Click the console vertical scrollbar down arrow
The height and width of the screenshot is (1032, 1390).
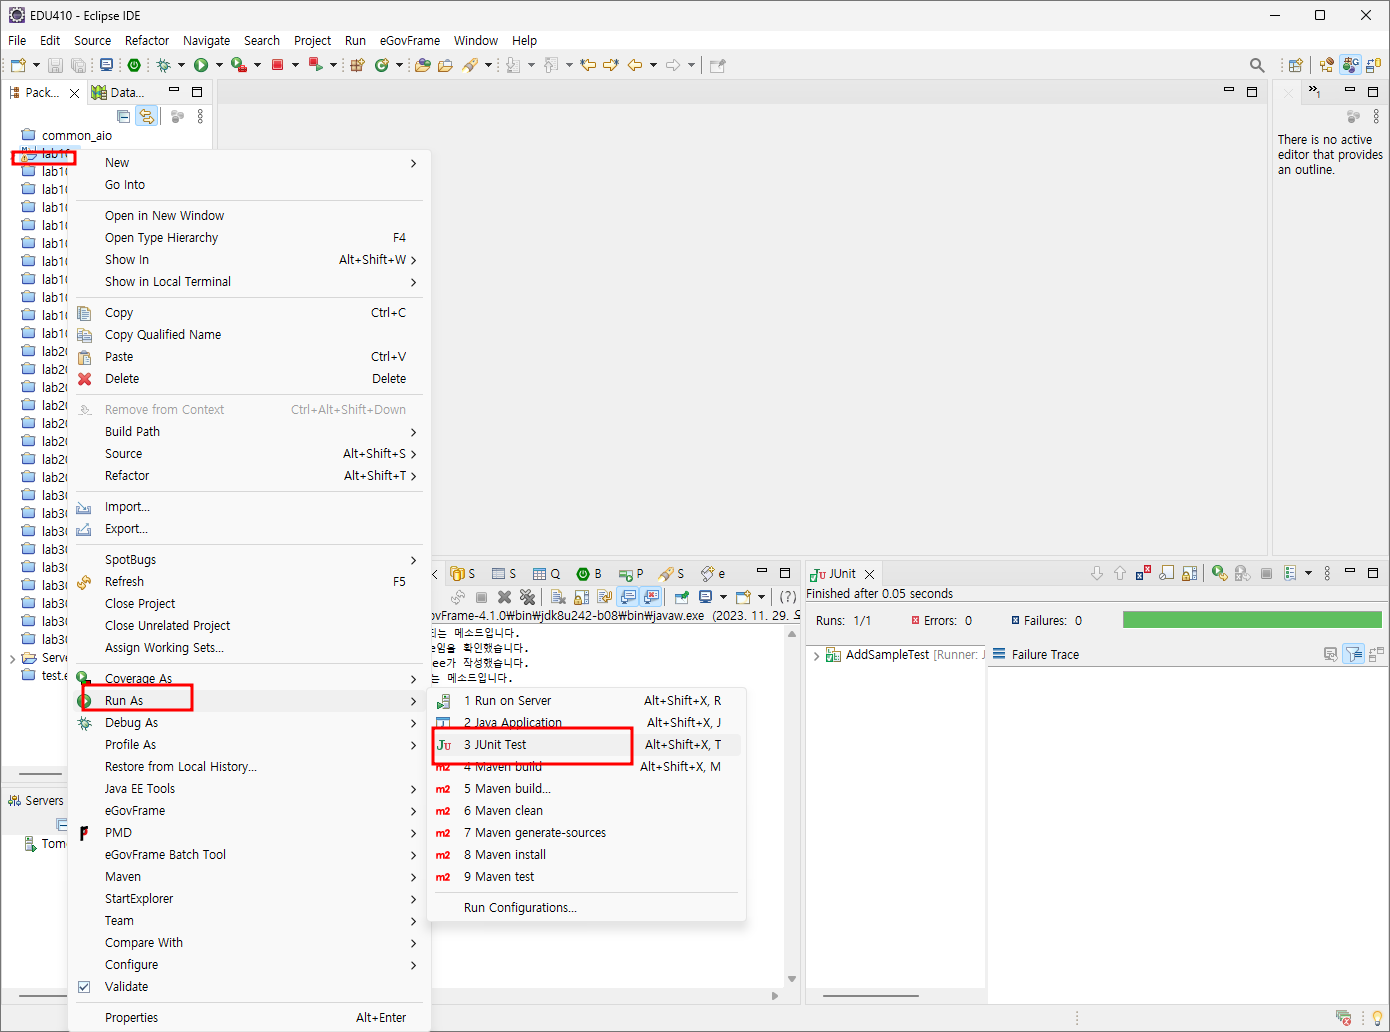[x=792, y=979]
